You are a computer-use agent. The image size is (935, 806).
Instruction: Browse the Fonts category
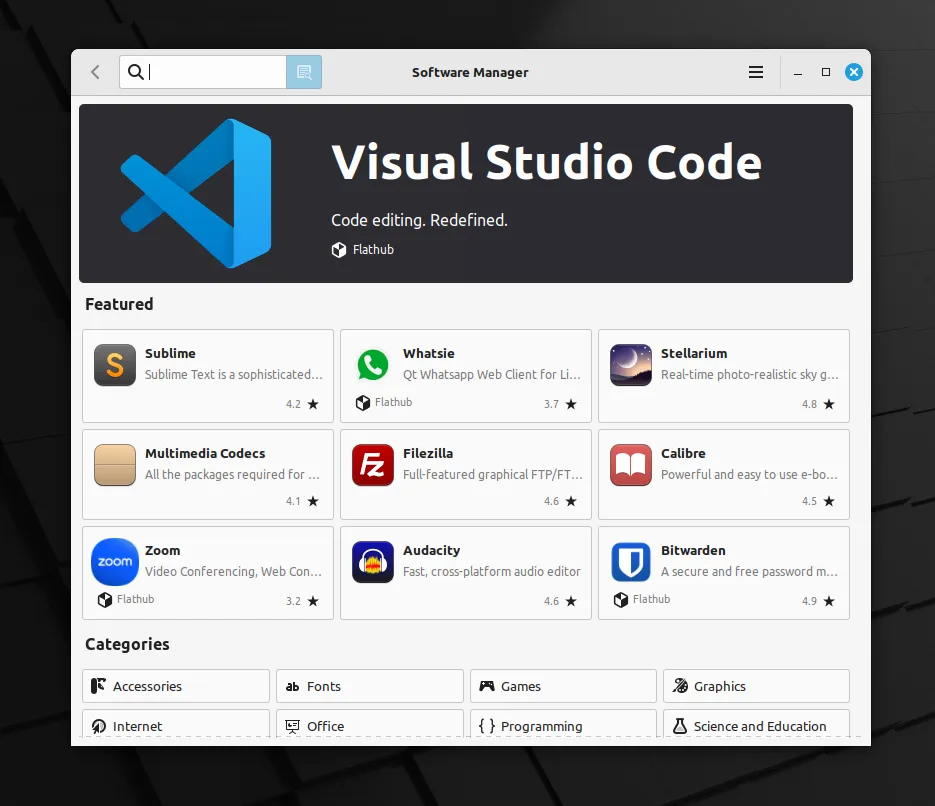[x=369, y=686]
